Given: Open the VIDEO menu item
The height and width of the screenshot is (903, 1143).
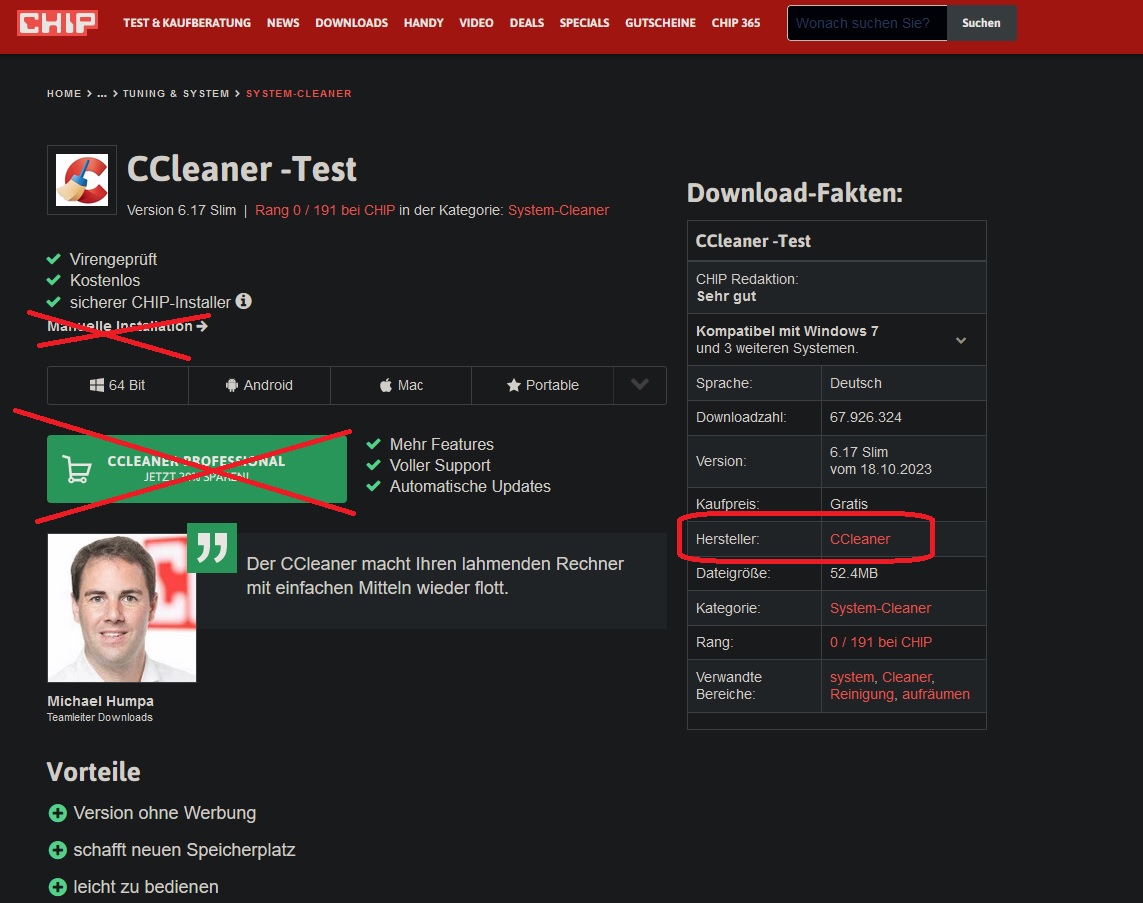Looking at the screenshot, I should tap(476, 23).
